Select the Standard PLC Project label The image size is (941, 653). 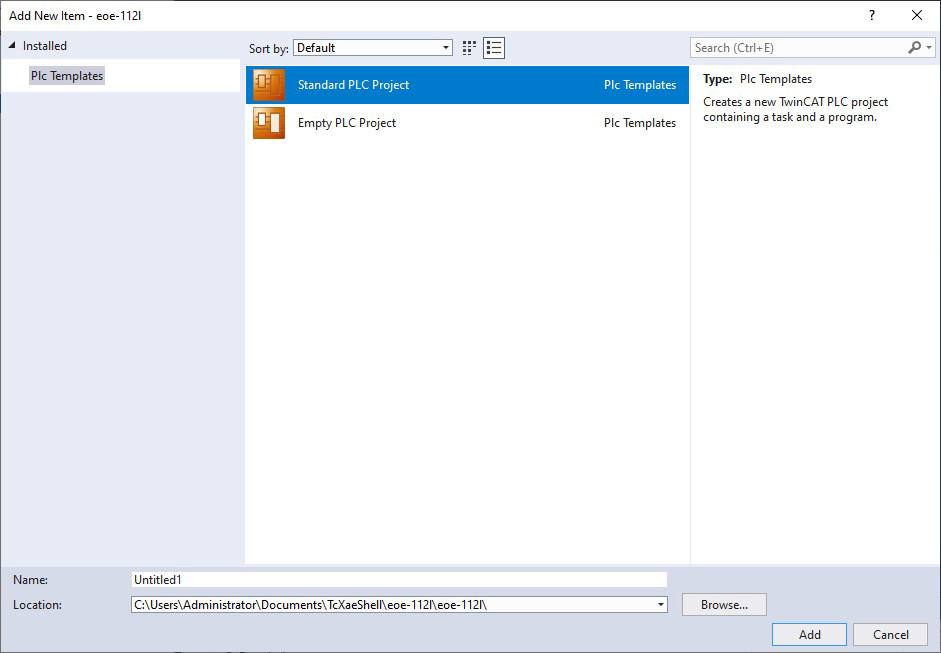[x=353, y=85]
